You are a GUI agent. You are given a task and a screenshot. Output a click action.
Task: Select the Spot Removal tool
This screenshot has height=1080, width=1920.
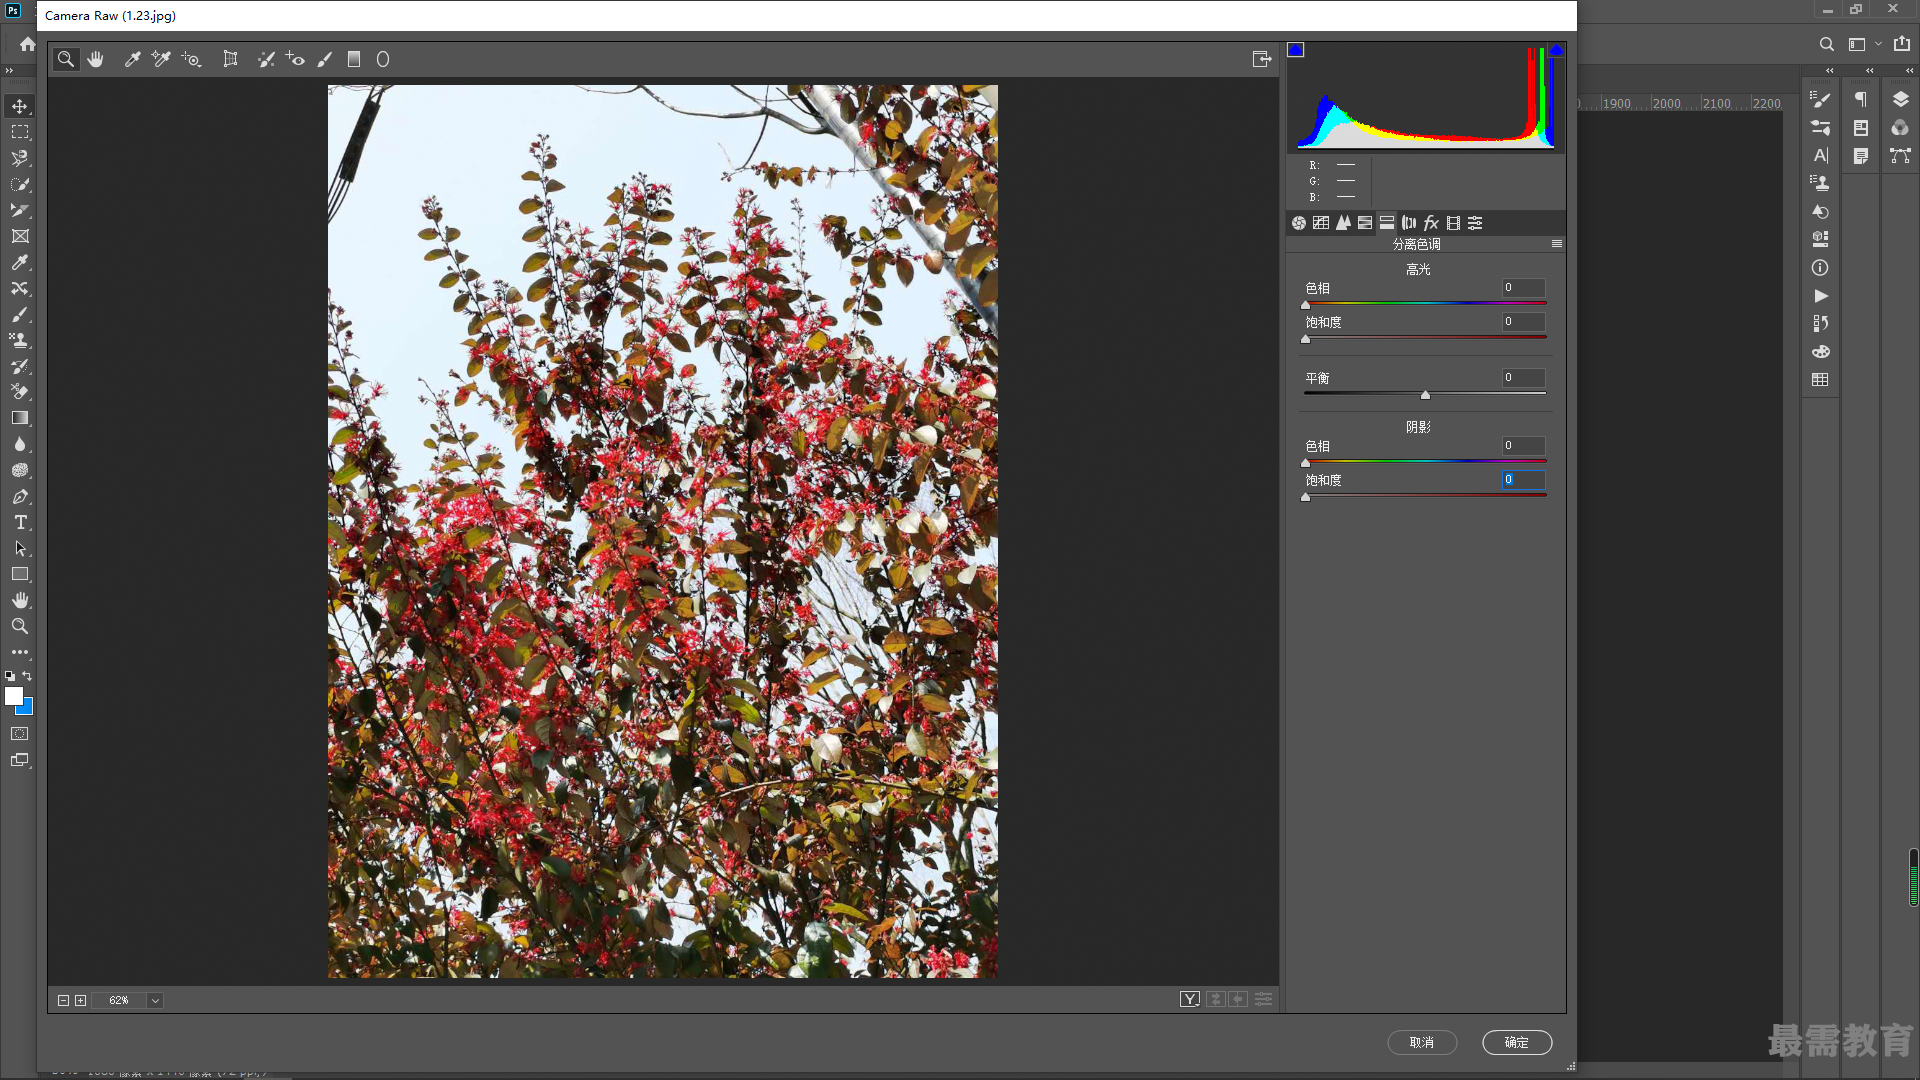pos(266,59)
